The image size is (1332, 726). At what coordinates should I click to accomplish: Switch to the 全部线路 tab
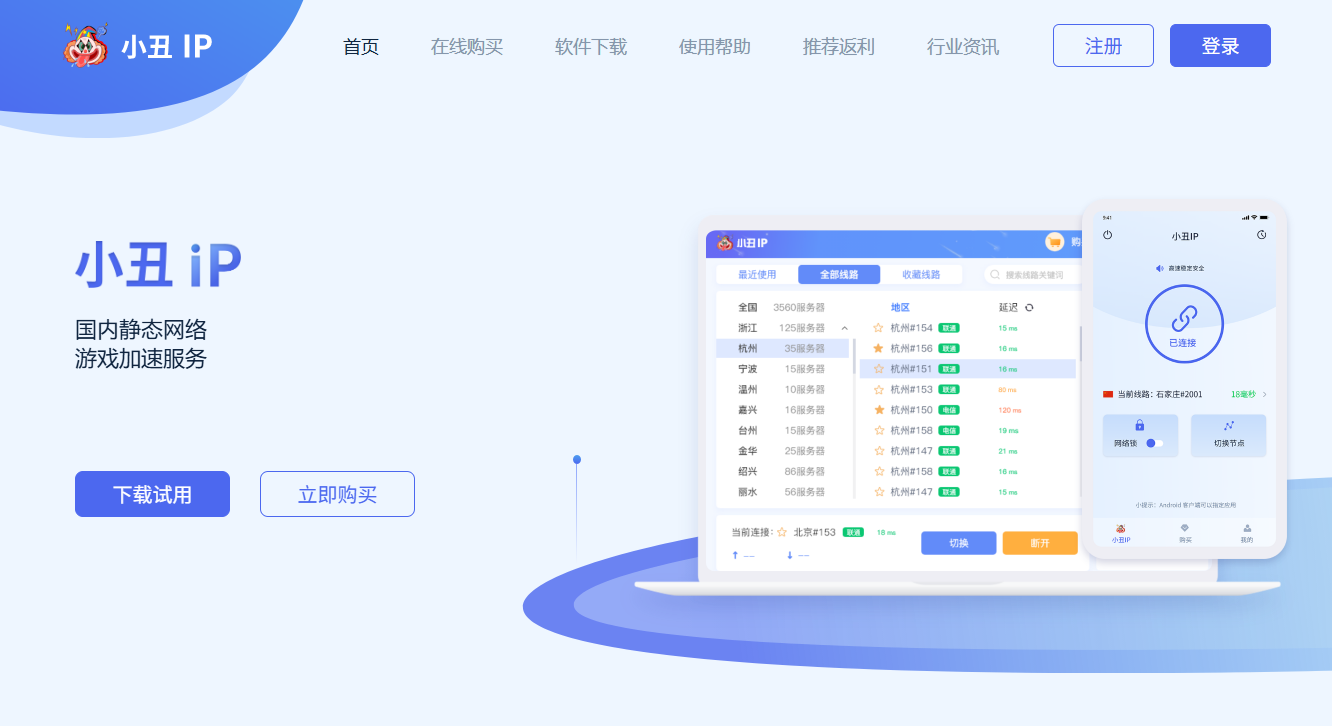(x=839, y=275)
